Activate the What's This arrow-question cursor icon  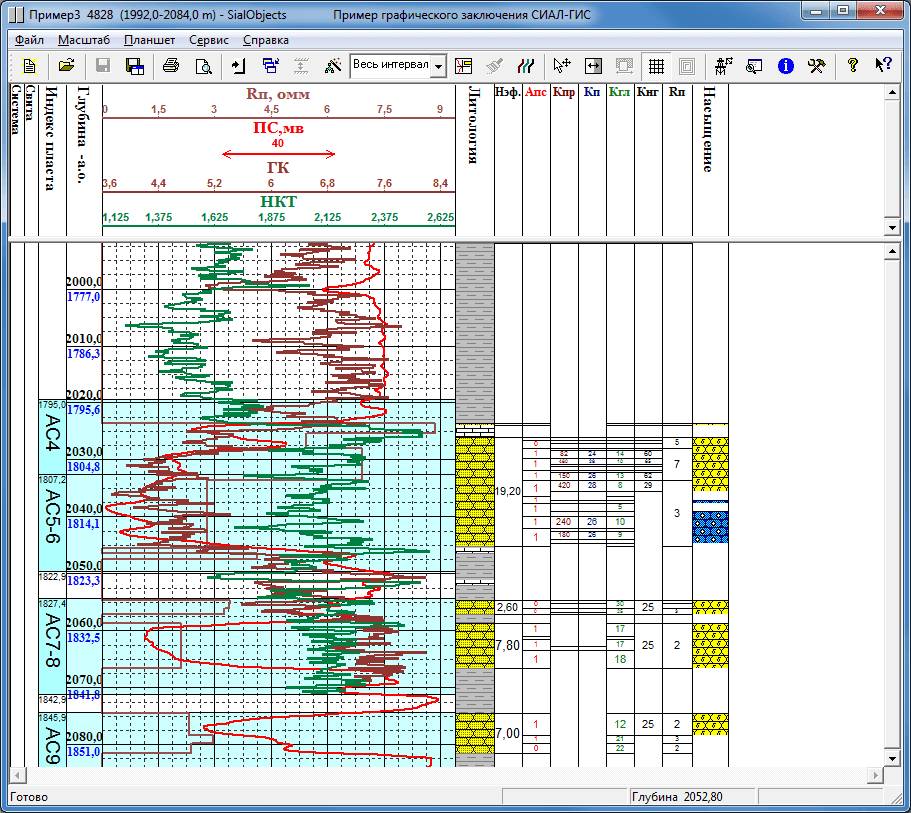883,66
